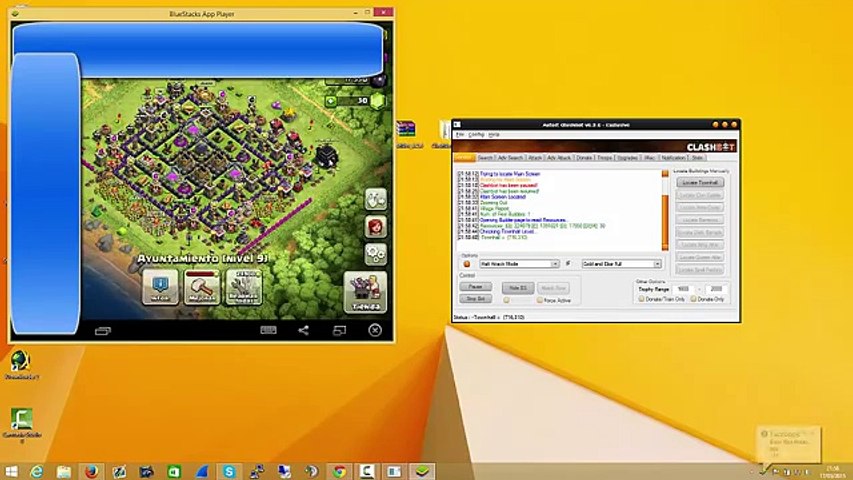Click the Attack Now button

553,288
